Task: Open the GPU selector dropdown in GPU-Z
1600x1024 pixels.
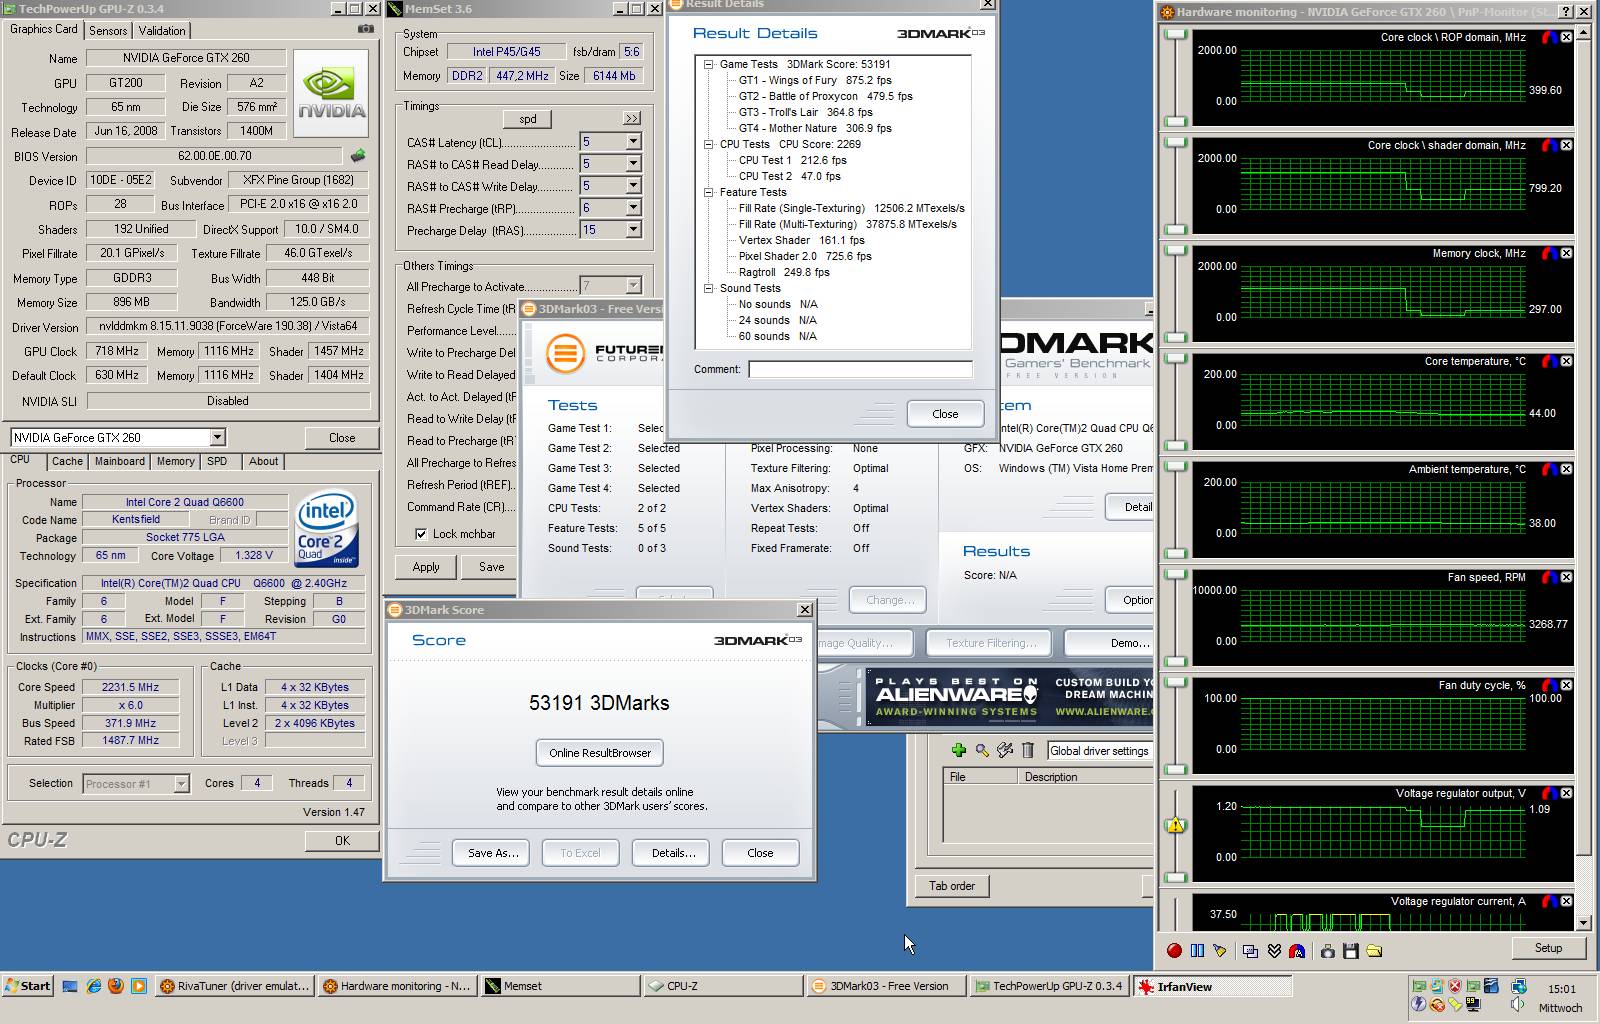Action: [217, 437]
